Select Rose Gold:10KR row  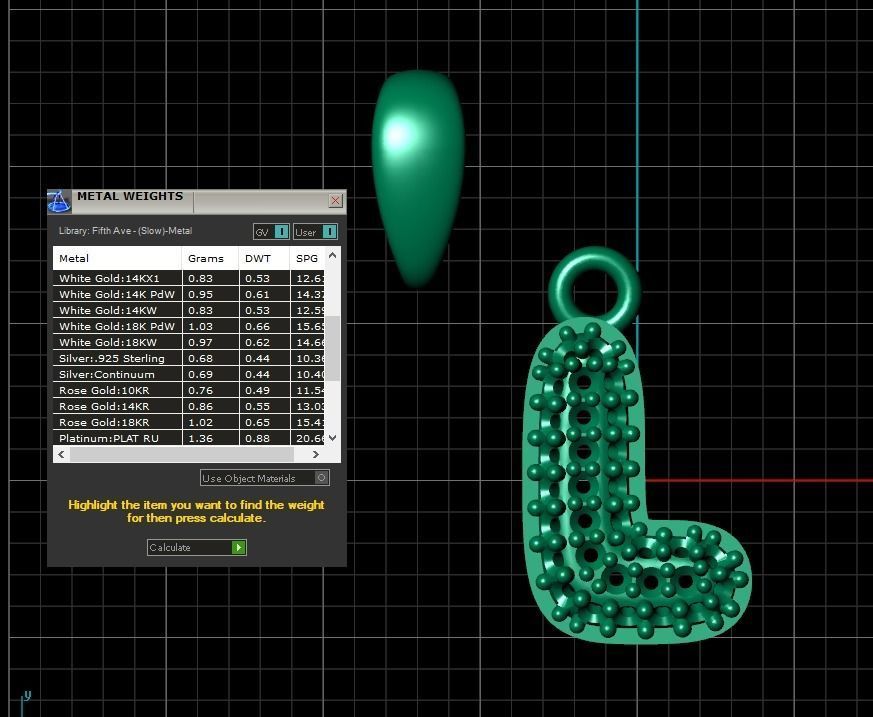189,390
